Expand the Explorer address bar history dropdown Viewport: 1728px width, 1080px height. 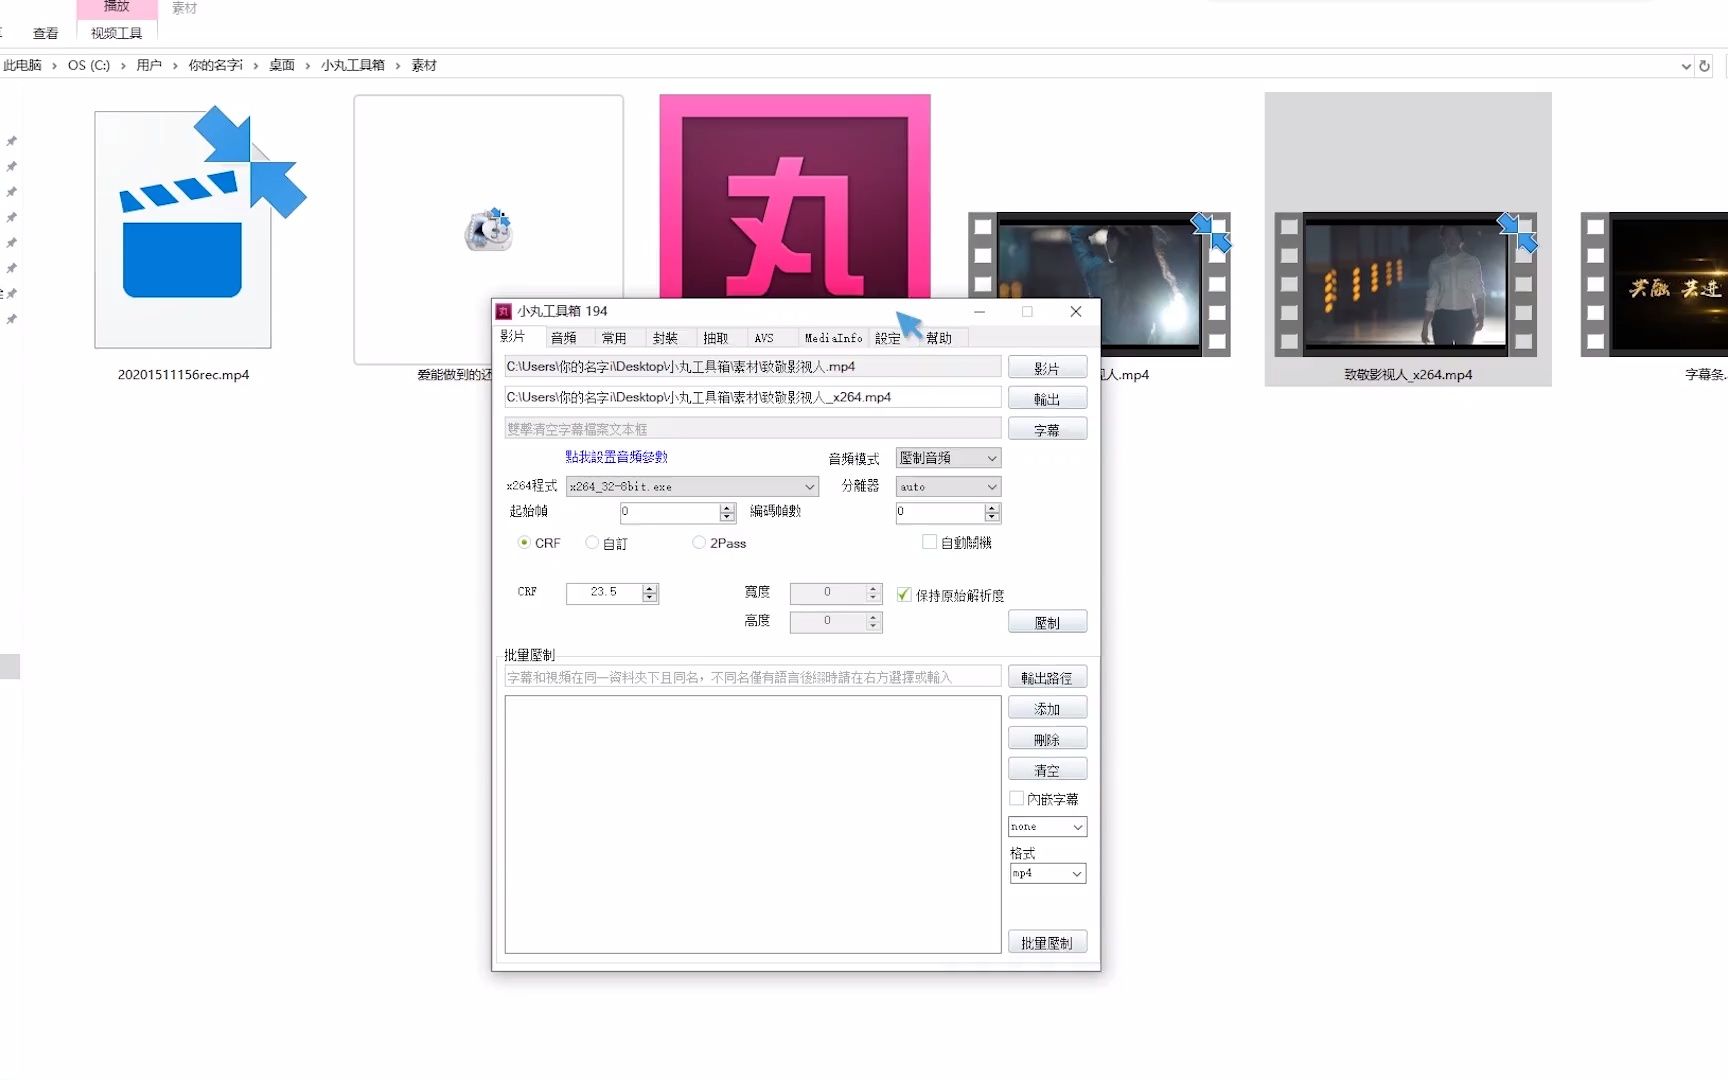point(1686,66)
